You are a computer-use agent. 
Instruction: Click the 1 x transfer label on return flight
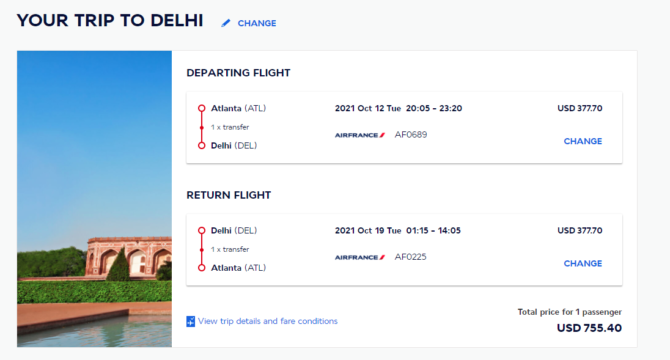pyautogui.click(x=230, y=249)
